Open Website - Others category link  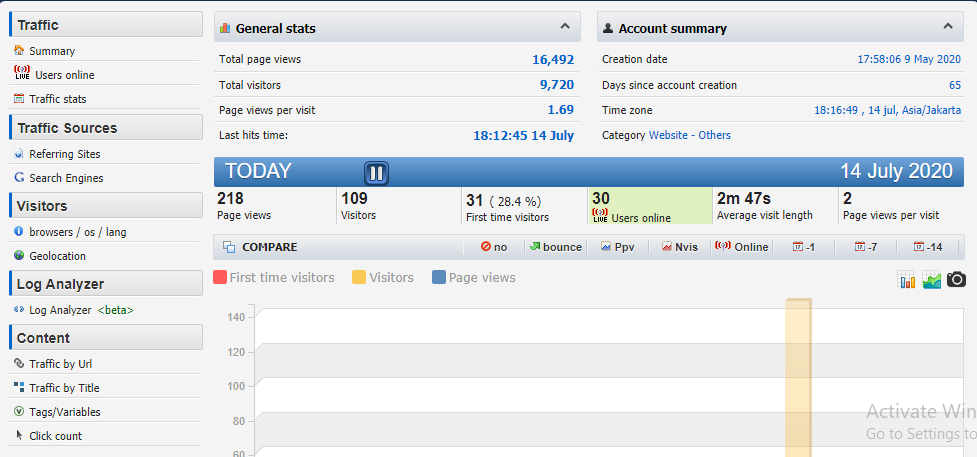pos(690,135)
